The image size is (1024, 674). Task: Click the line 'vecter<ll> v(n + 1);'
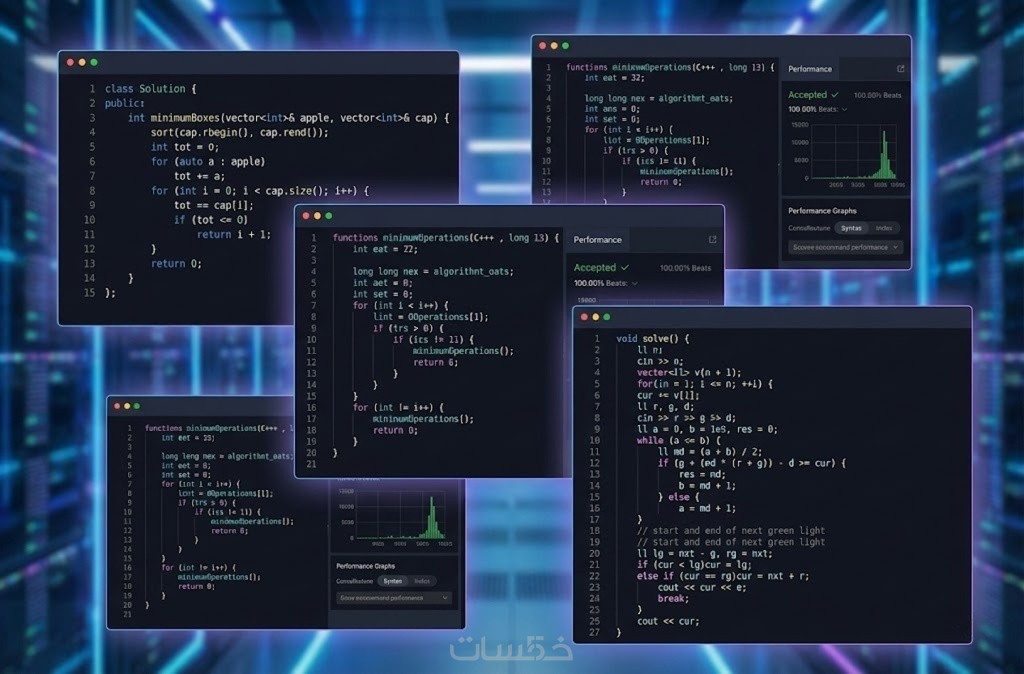689,372
